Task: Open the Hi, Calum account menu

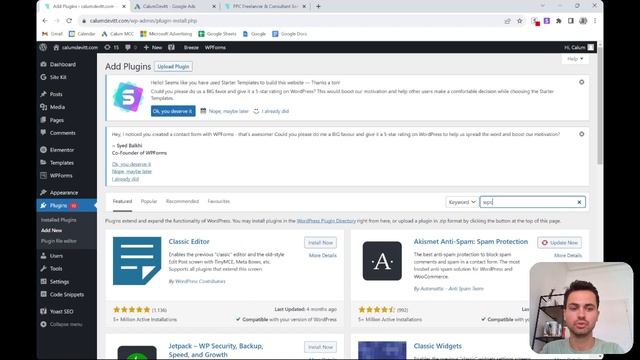Action: click(x=579, y=47)
